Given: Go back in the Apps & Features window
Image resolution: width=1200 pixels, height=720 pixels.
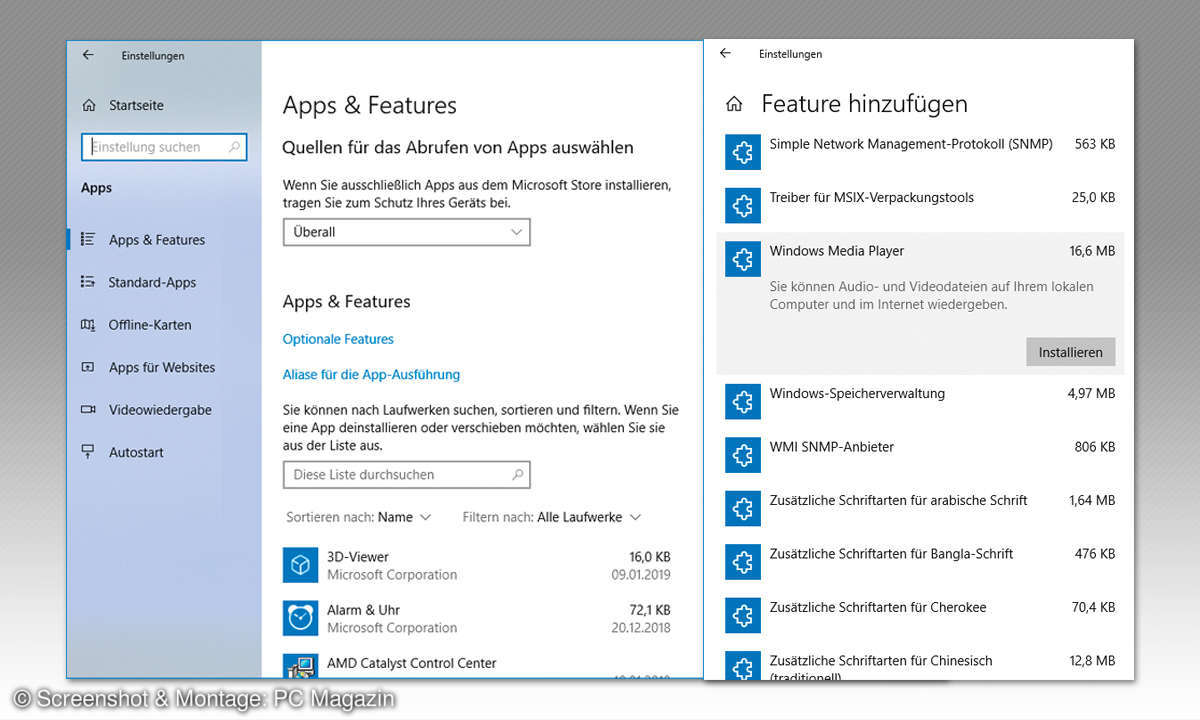Looking at the screenshot, I should [x=88, y=55].
